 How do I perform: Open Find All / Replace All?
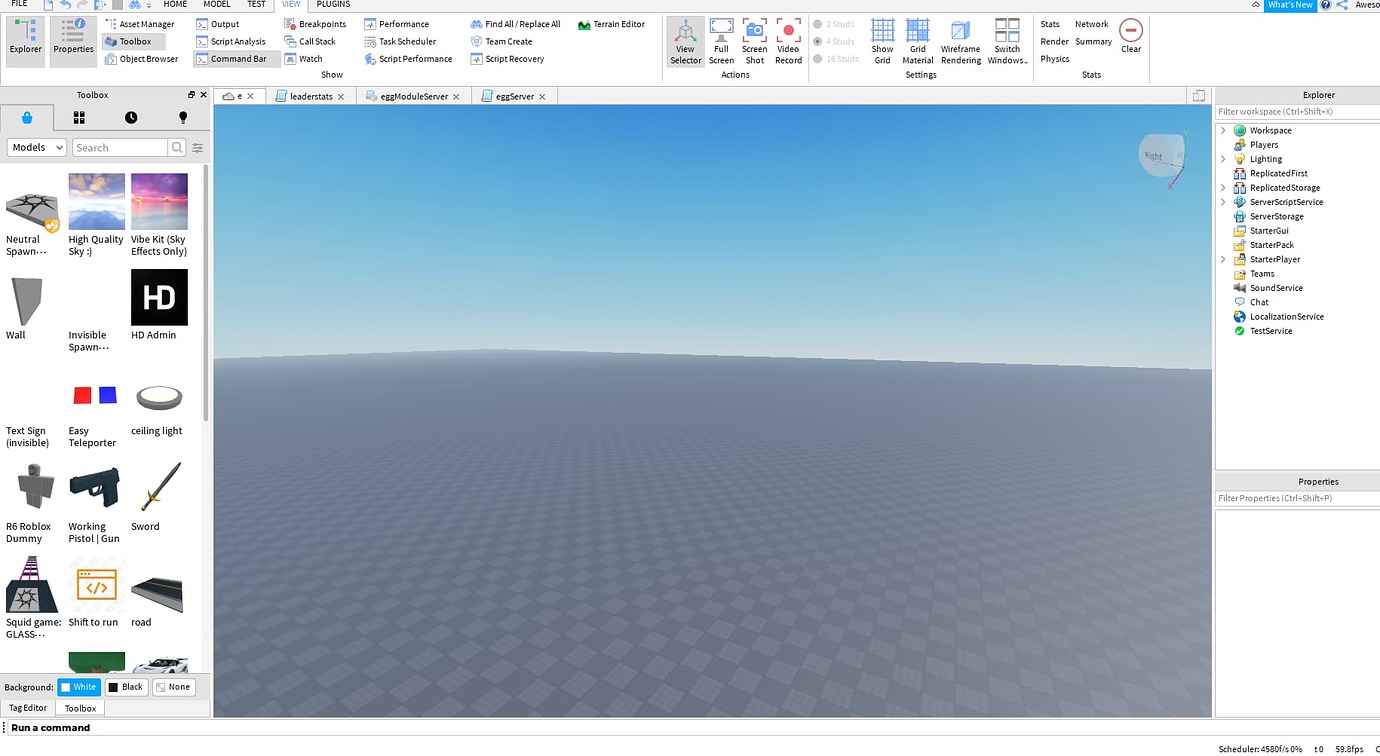point(516,24)
